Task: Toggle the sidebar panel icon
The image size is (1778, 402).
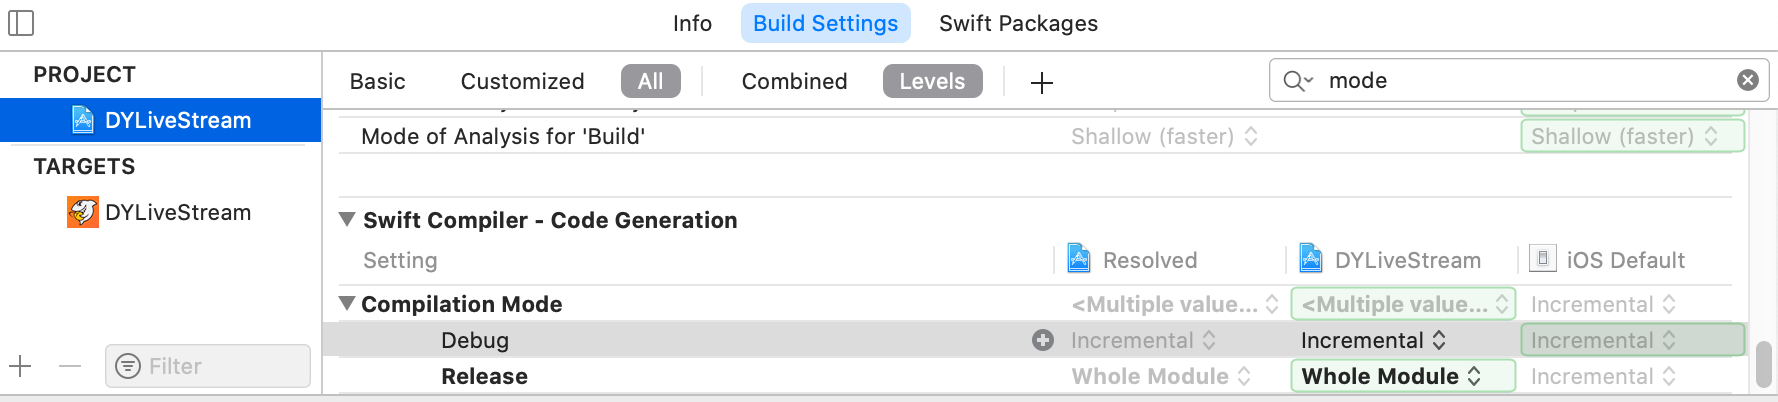Action: 21,23
